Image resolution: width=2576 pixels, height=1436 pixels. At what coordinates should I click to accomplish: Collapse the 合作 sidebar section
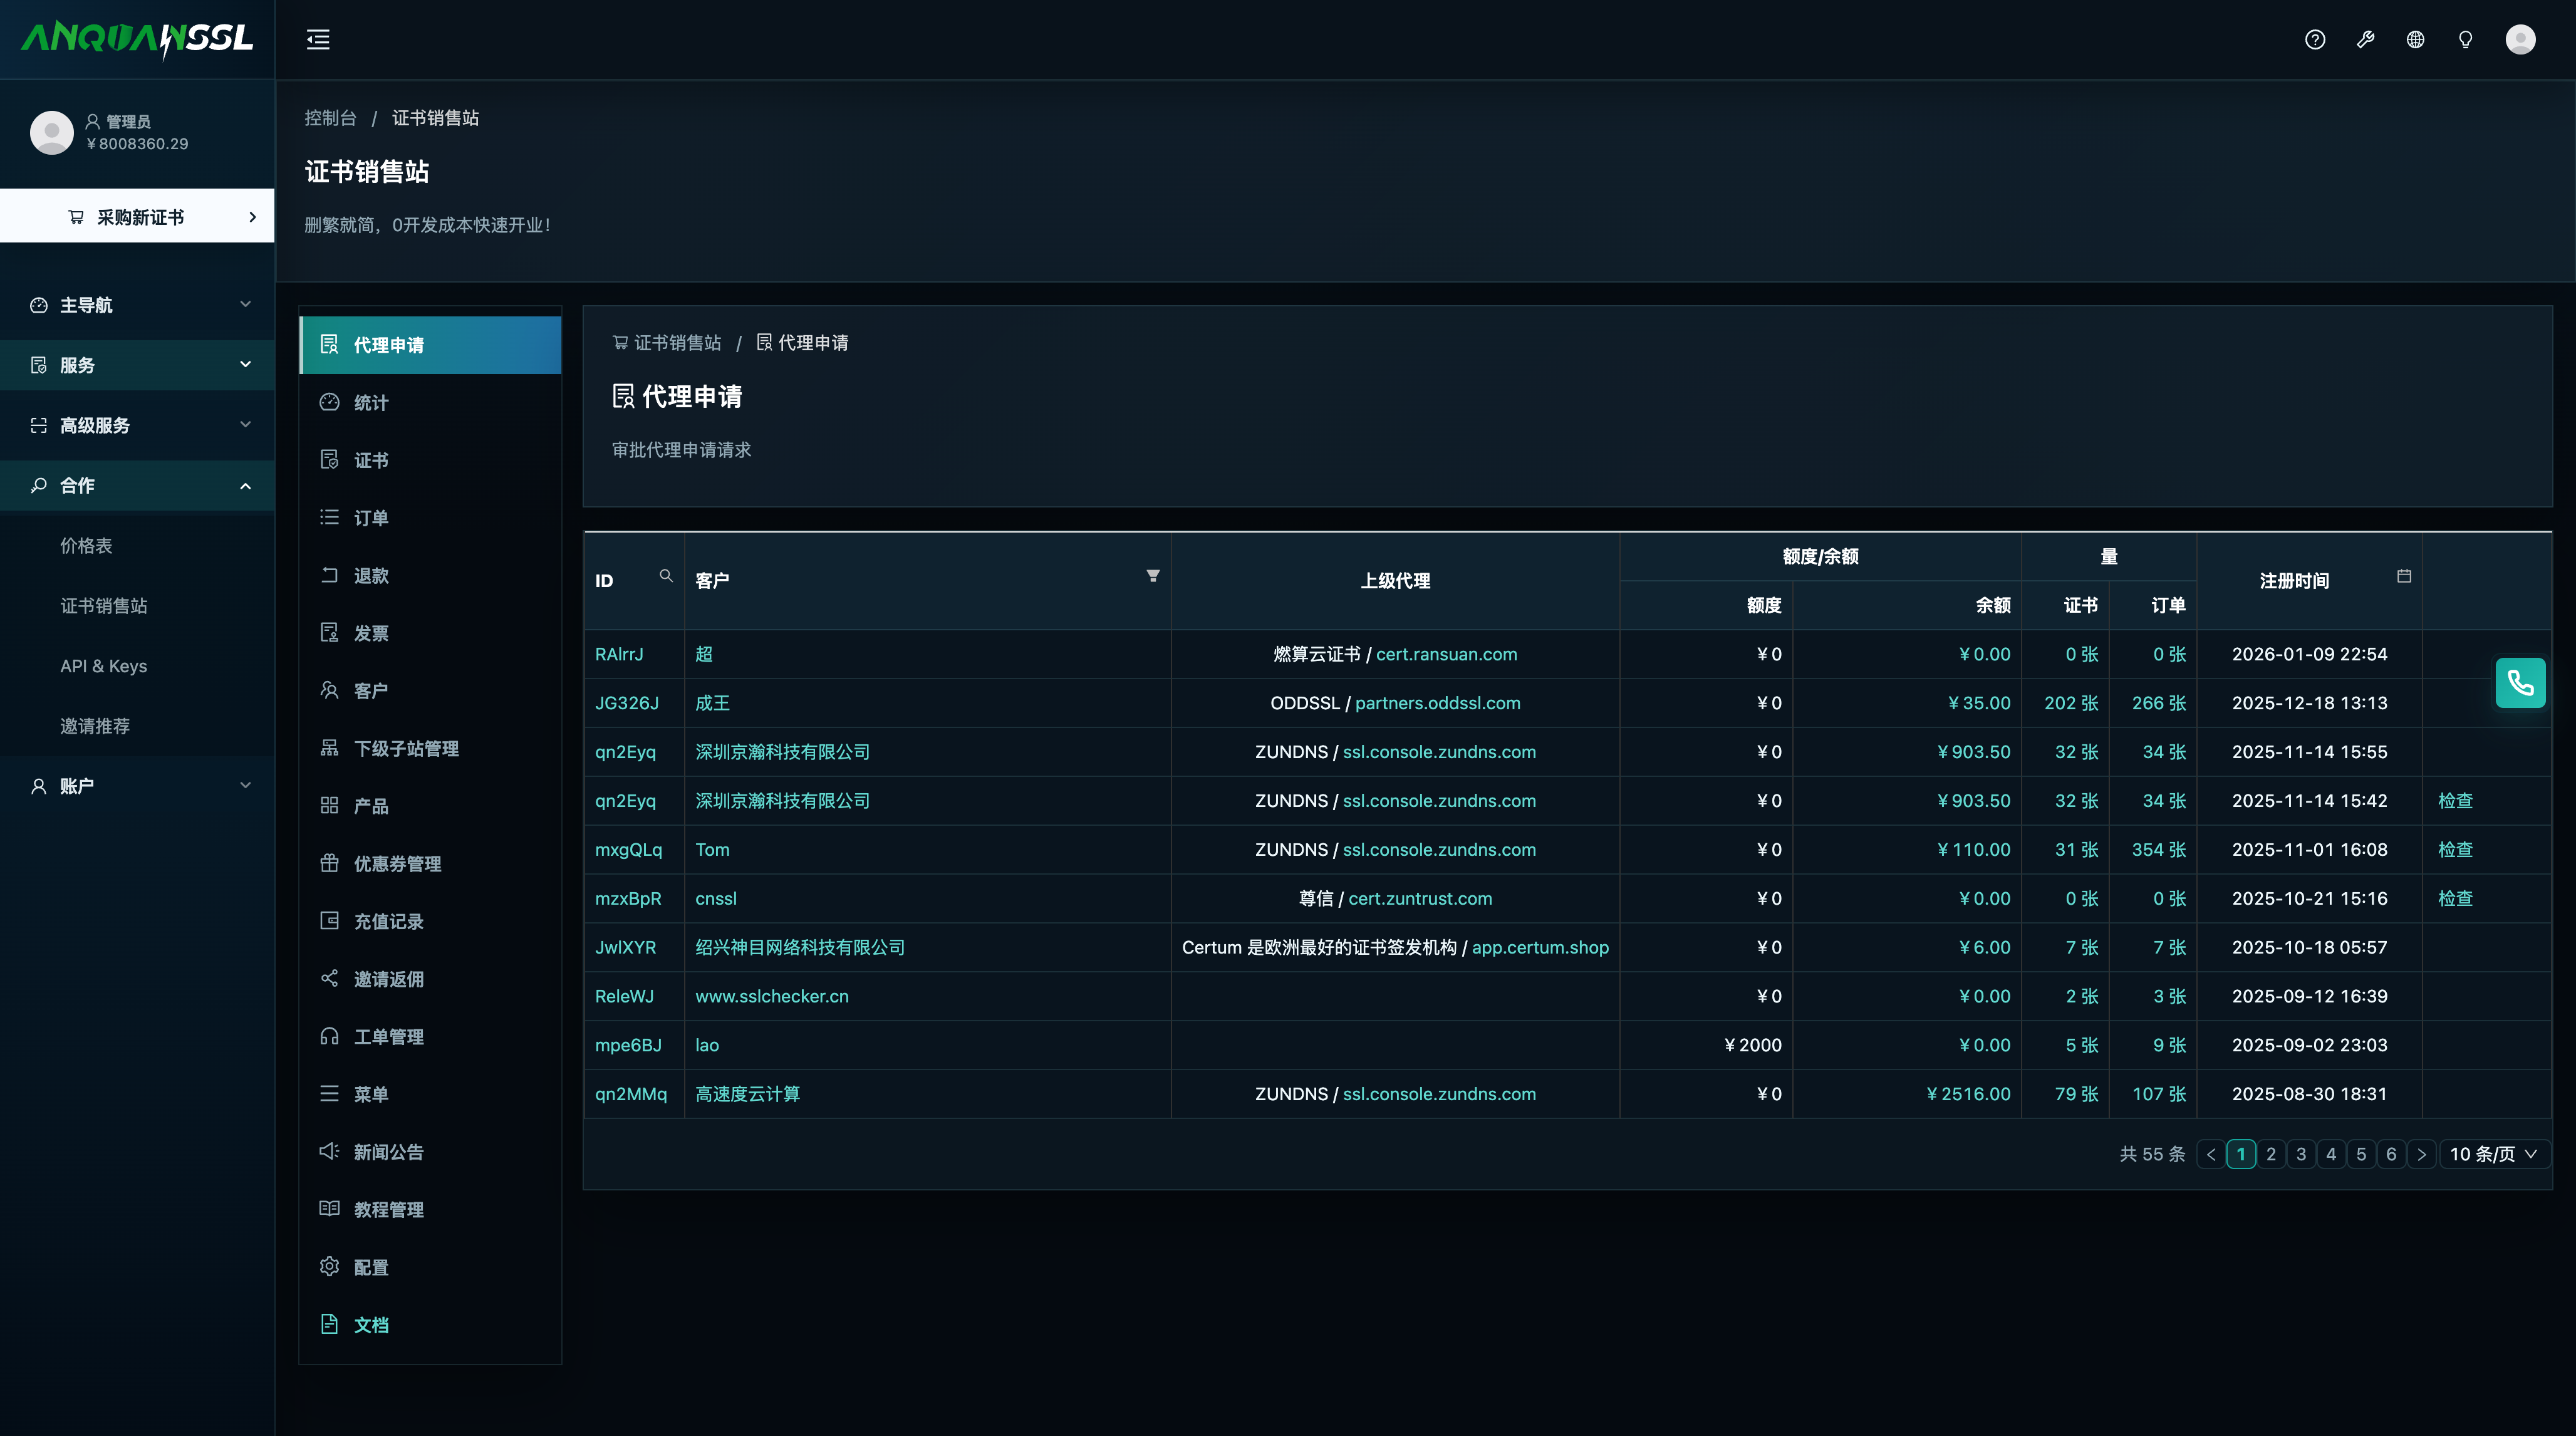138,486
